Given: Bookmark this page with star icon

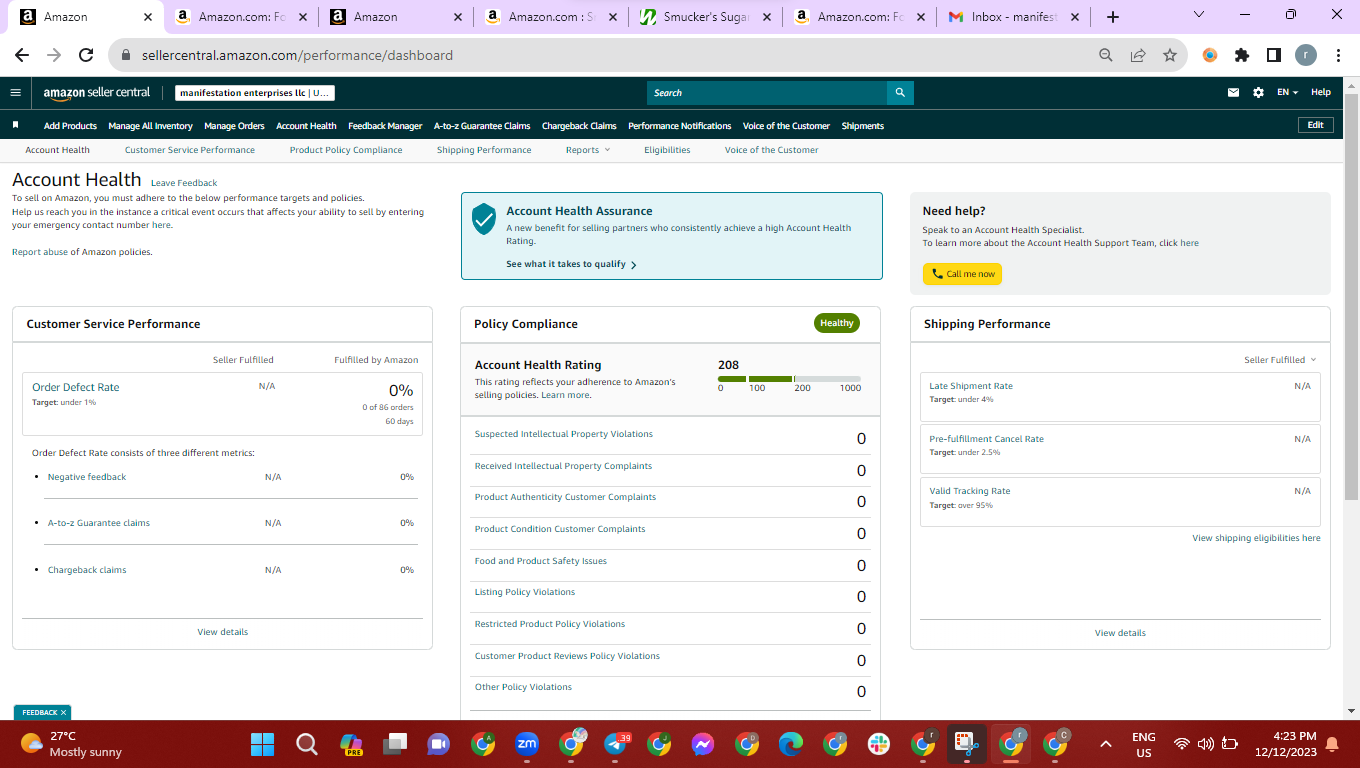Looking at the screenshot, I should 1169,55.
